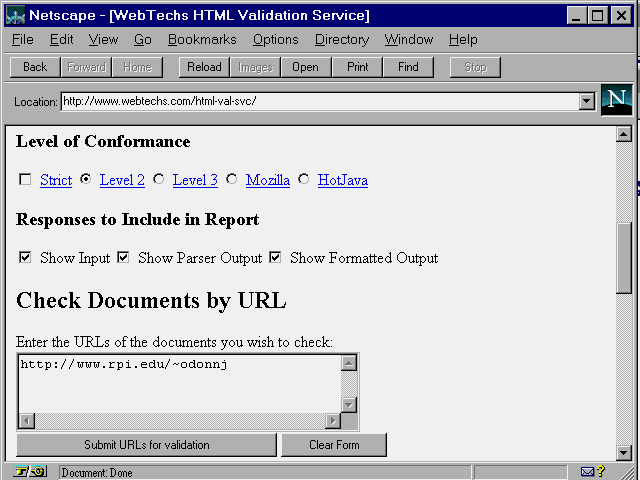Expand the Location URL dropdown arrow
The image size is (640, 480).
pos(586,102)
